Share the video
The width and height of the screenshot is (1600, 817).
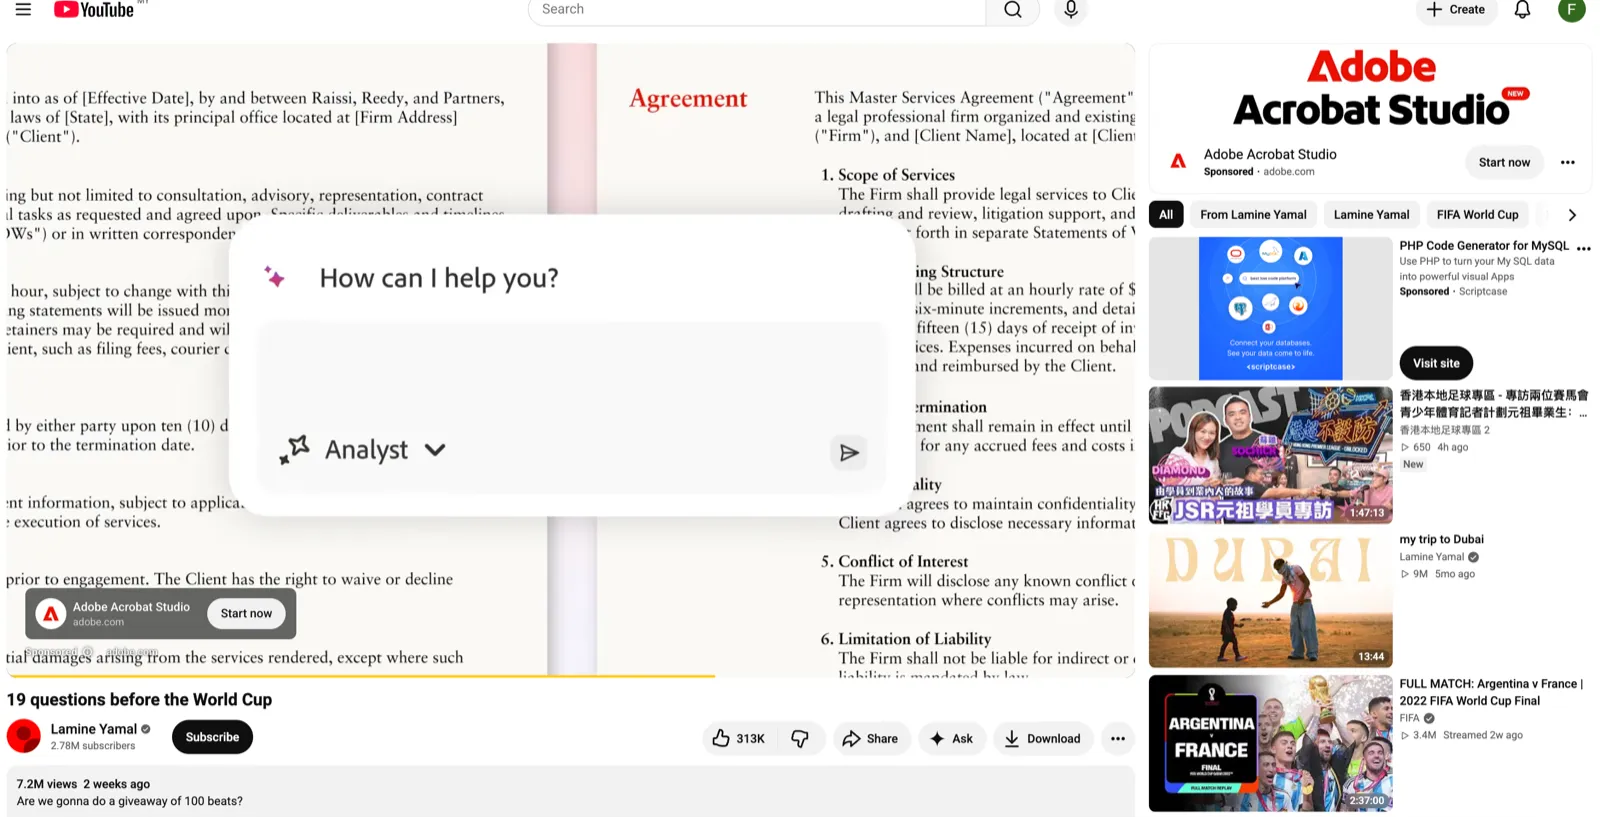tap(870, 738)
